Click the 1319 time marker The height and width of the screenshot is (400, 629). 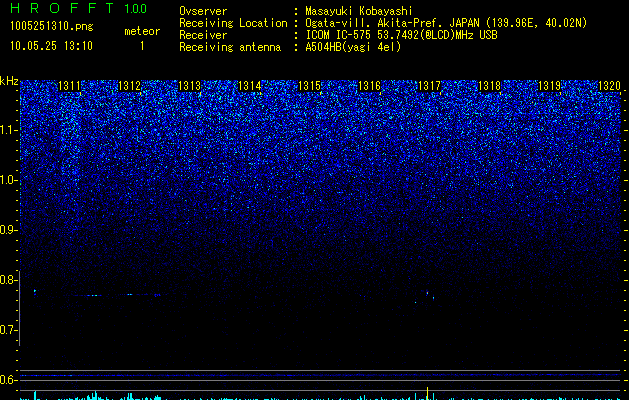(x=550, y=86)
